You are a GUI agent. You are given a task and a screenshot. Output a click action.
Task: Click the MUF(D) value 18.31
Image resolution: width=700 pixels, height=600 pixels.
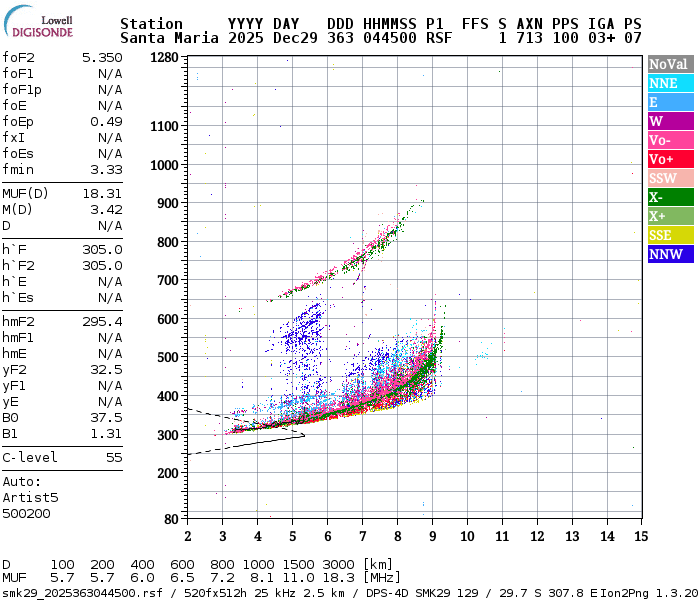(x=102, y=194)
